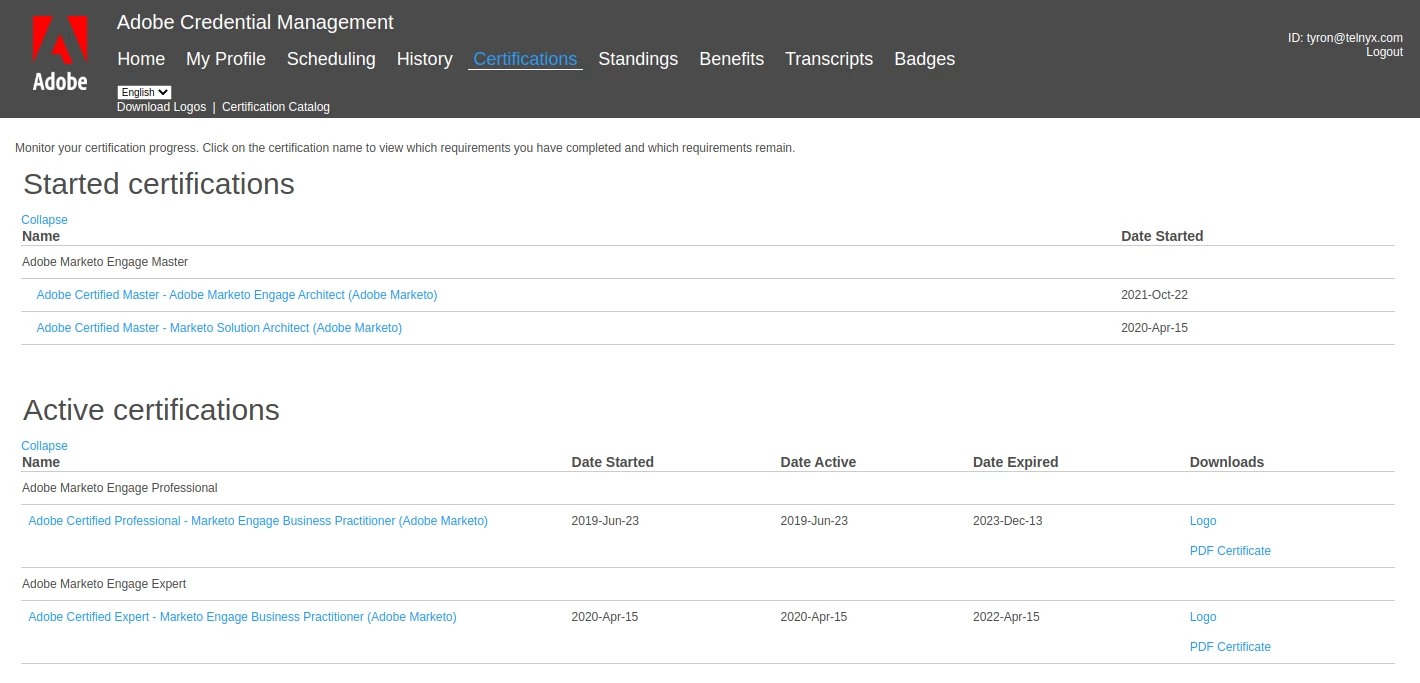Click the 2022-Apr-15 expiry date

pos(1006,617)
